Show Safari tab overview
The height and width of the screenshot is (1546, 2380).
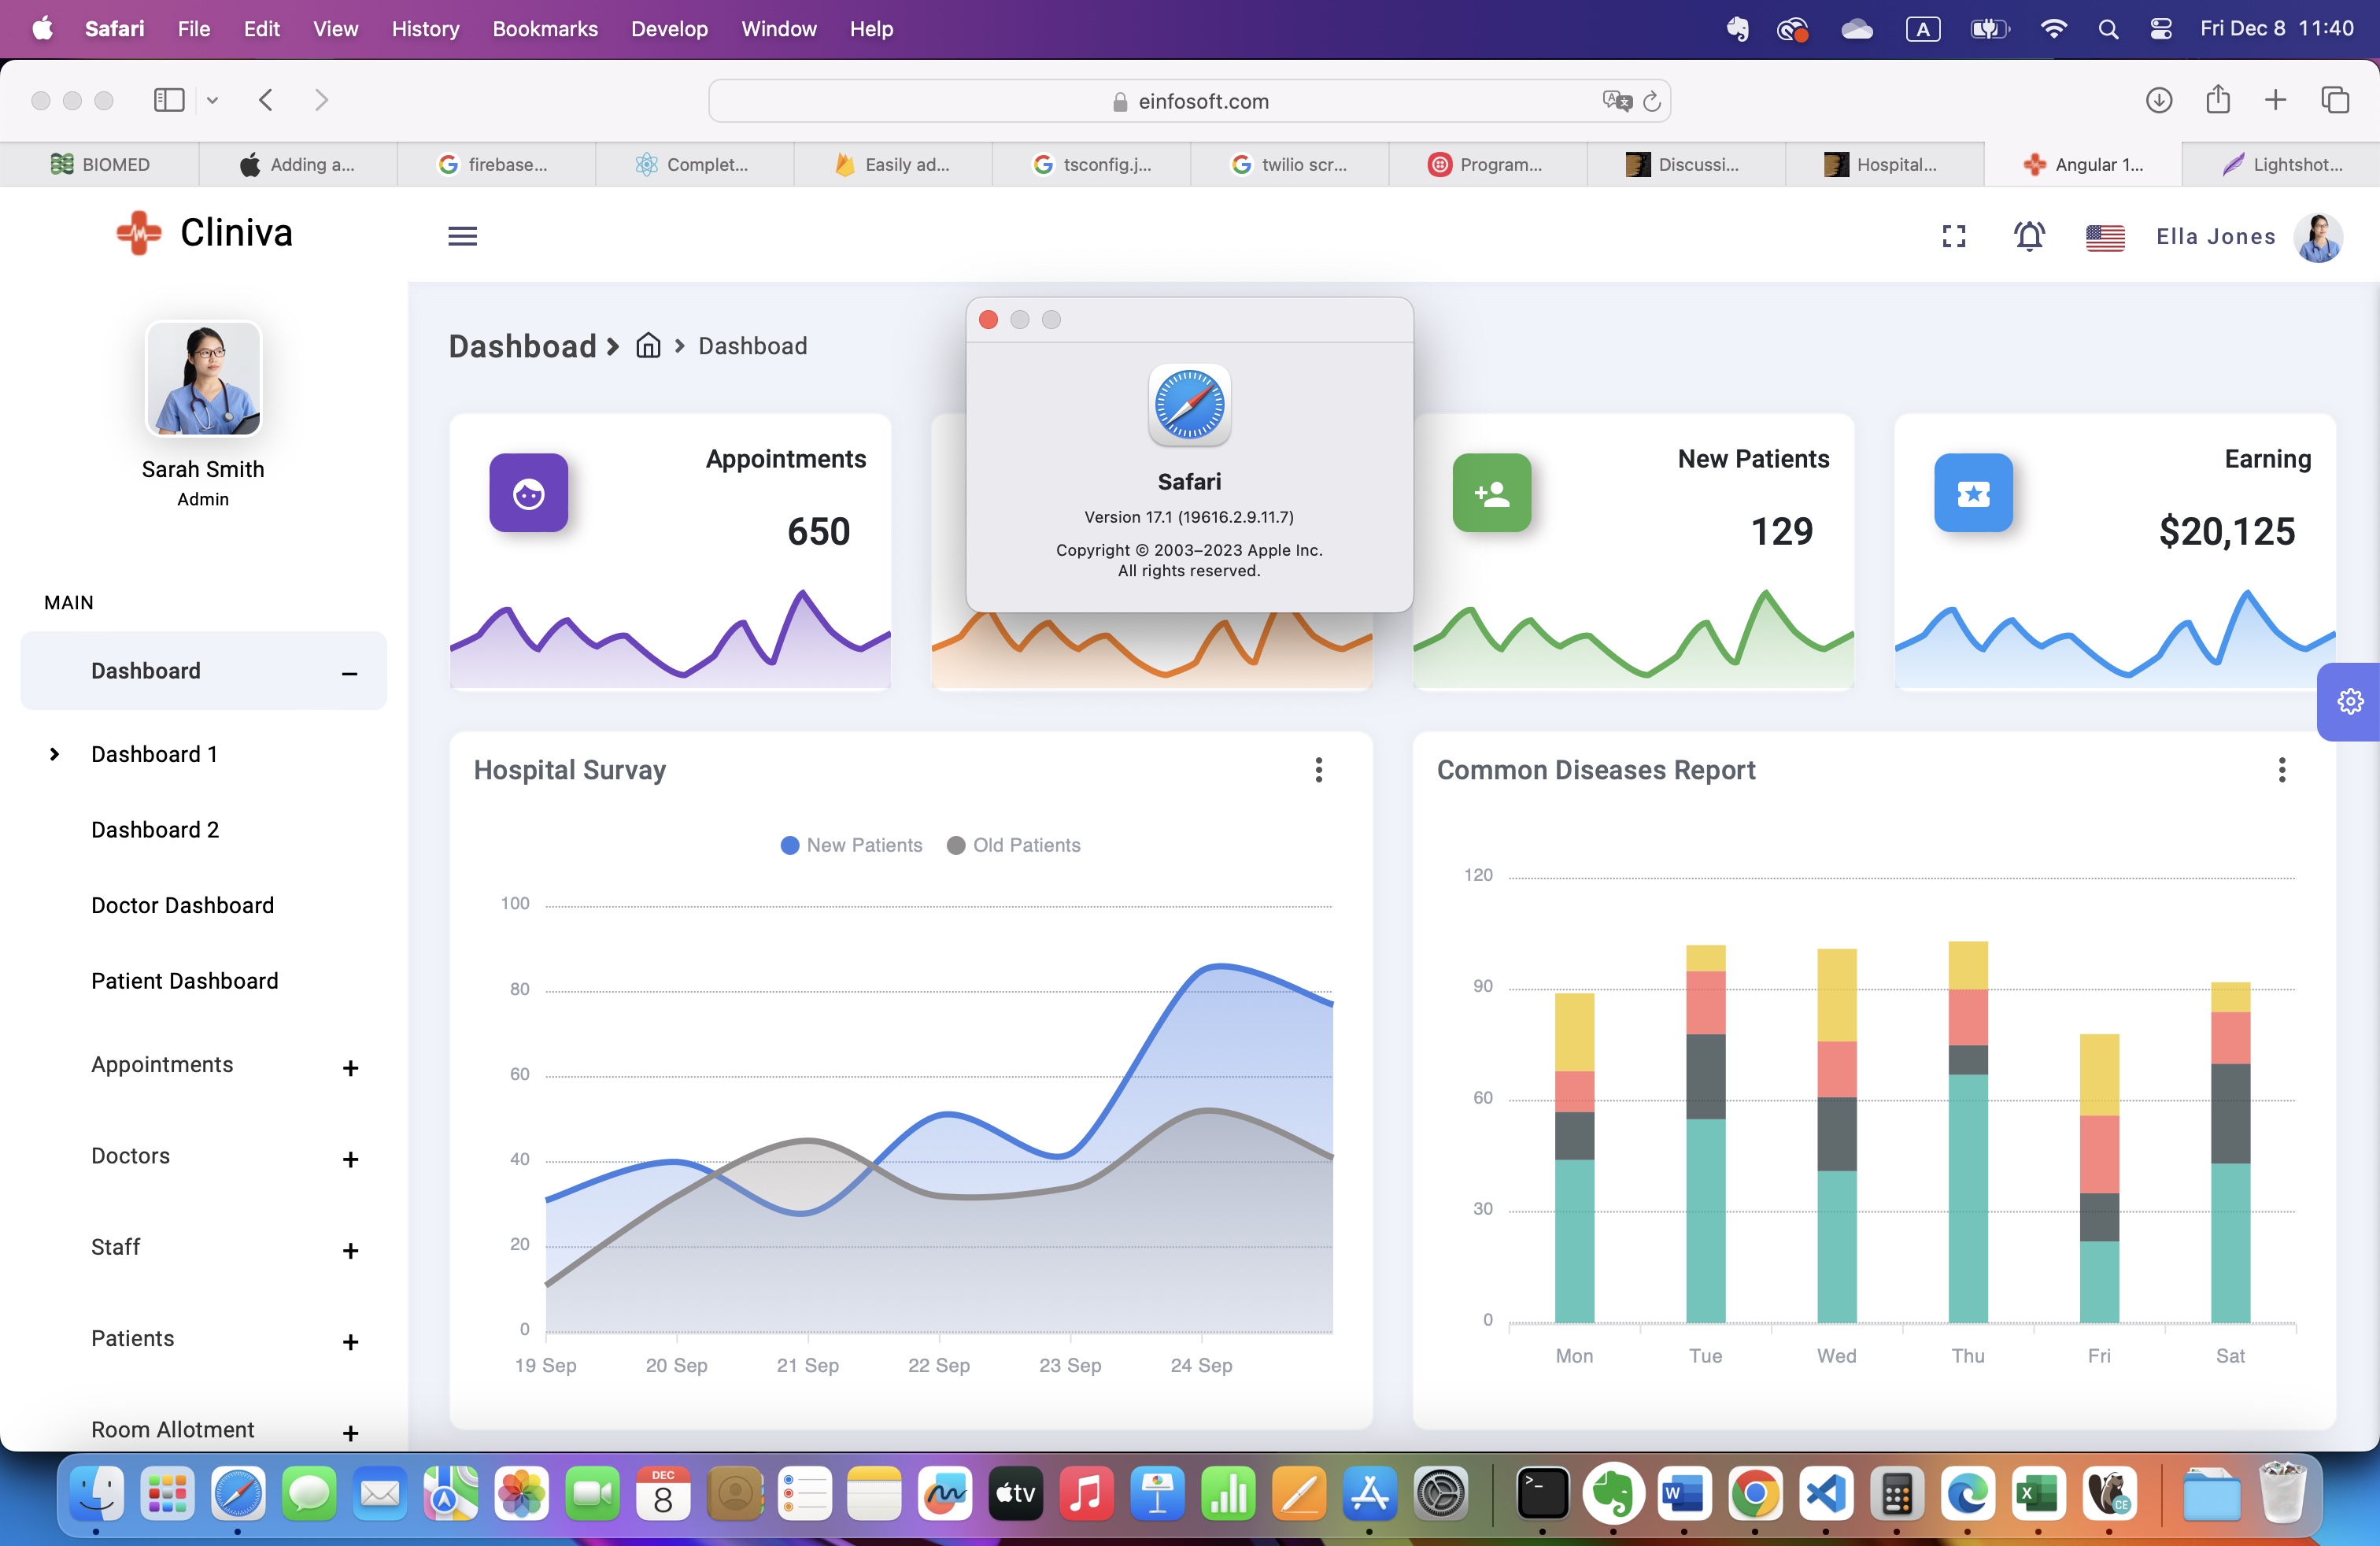[2335, 100]
